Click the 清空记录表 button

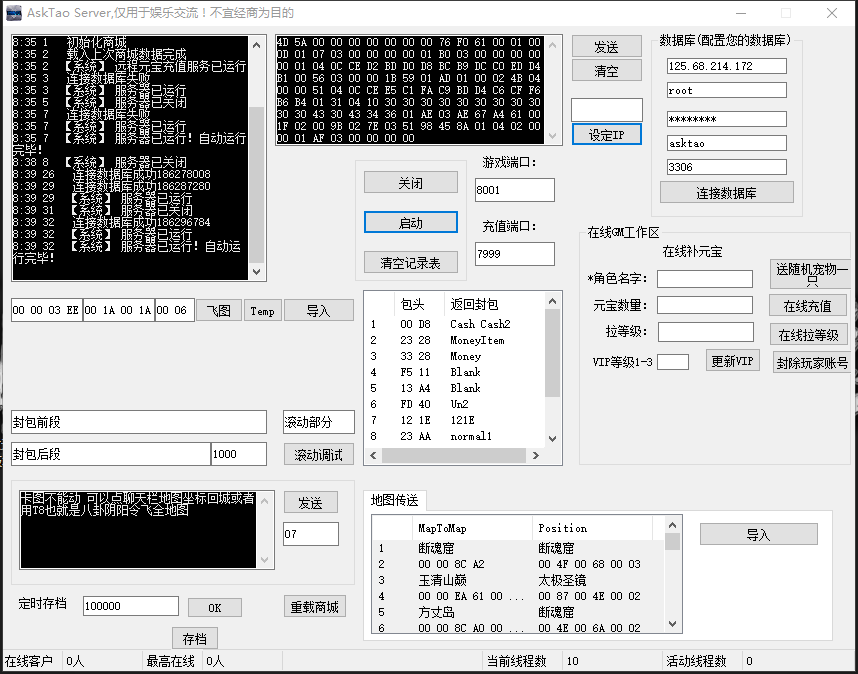click(410, 263)
